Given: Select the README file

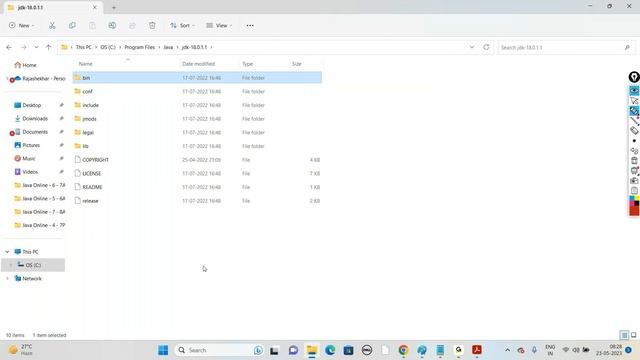Looking at the screenshot, I should [197, 187].
